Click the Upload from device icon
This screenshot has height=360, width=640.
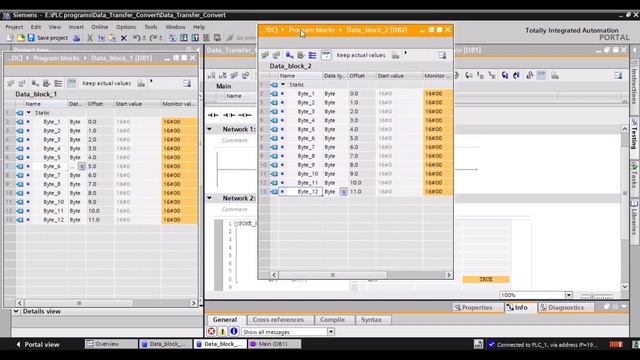point(195,38)
